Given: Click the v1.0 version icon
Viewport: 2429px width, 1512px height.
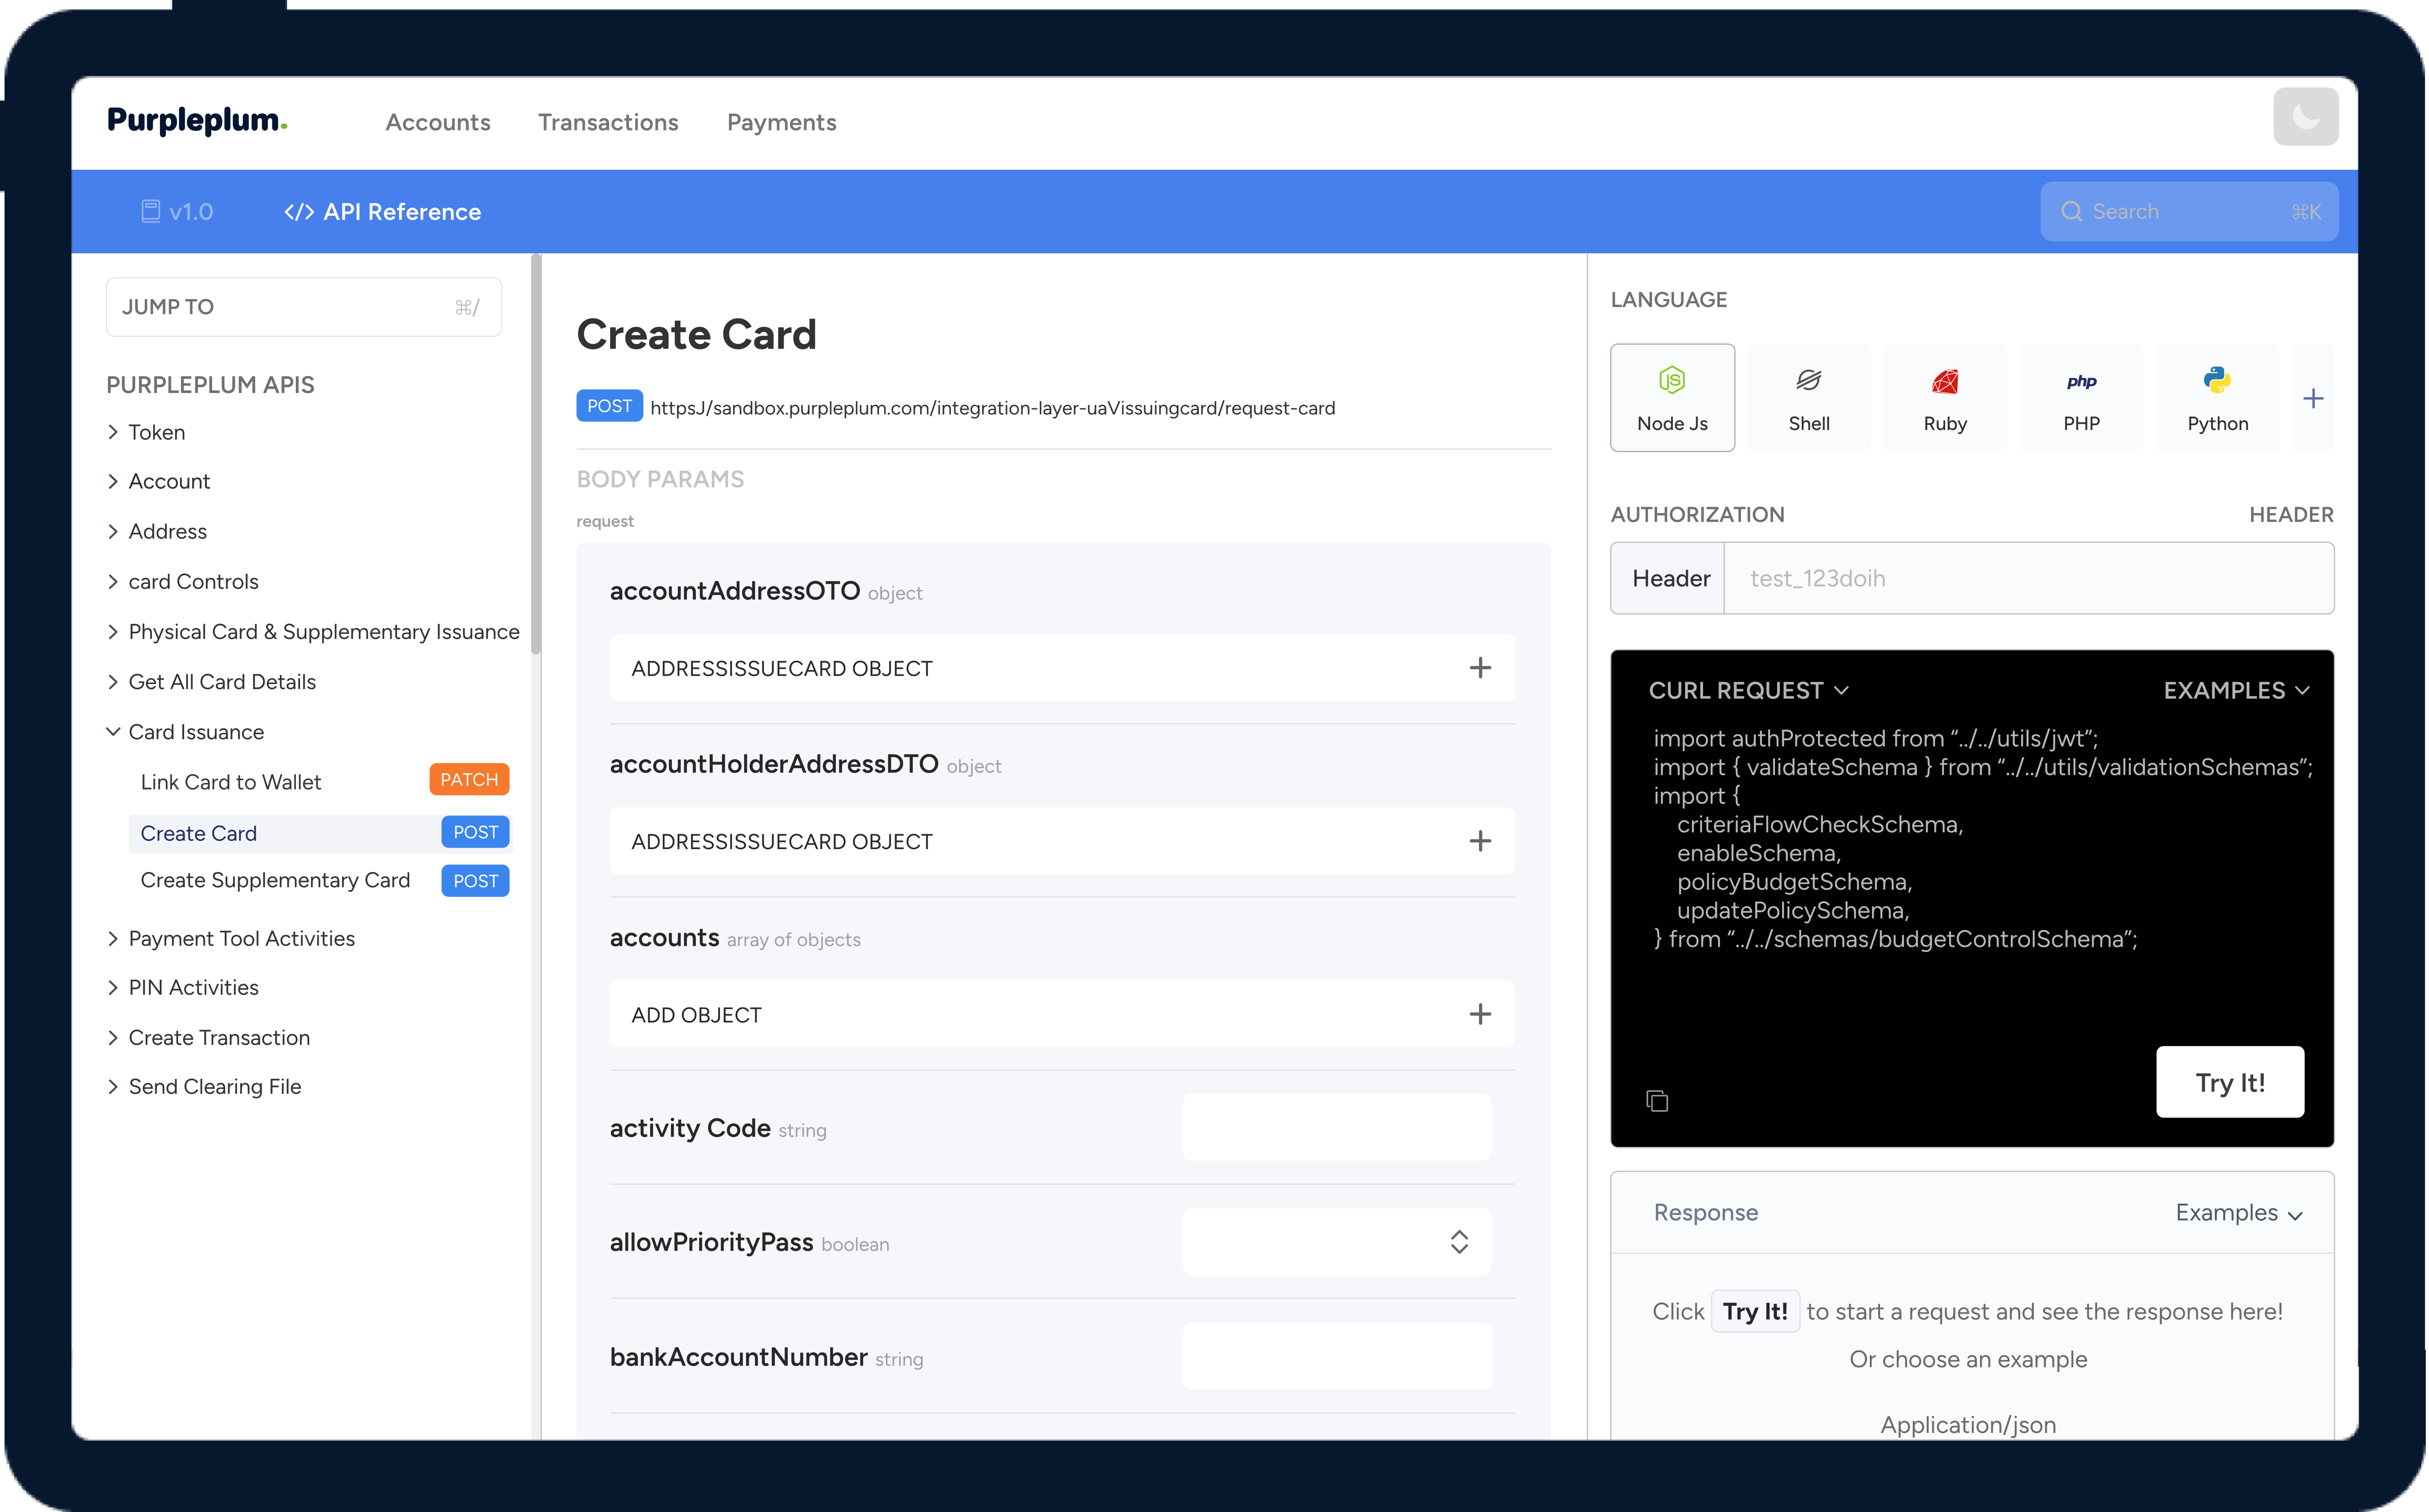Looking at the screenshot, I should [x=151, y=211].
